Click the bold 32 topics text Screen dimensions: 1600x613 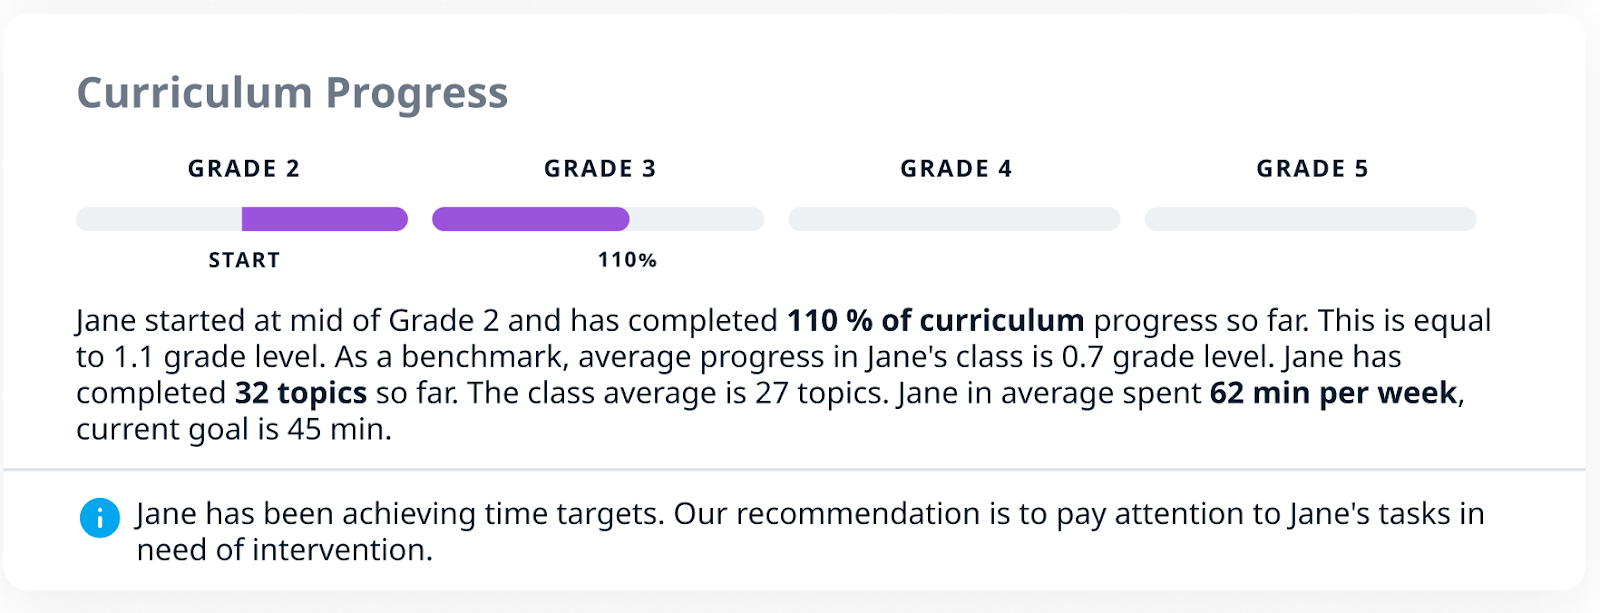301,393
